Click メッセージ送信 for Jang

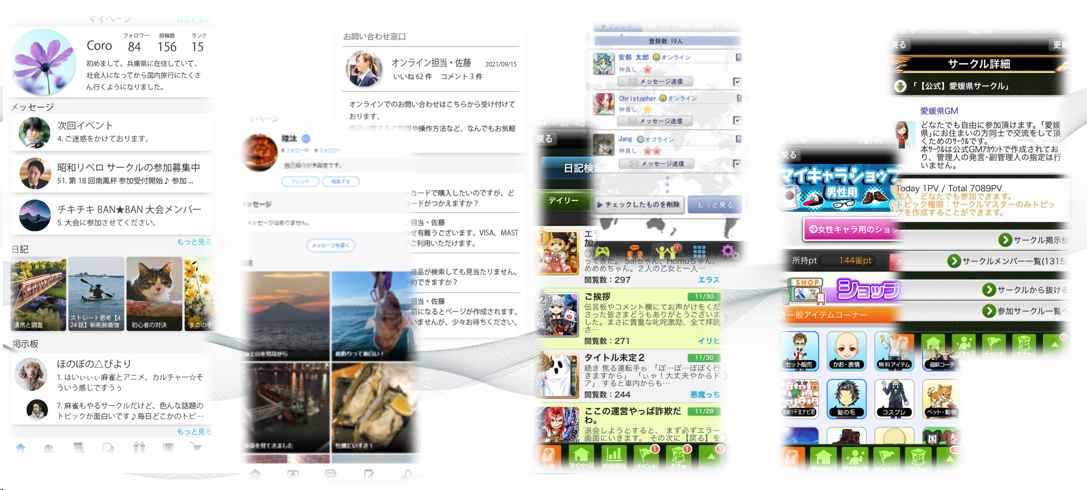(654, 164)
